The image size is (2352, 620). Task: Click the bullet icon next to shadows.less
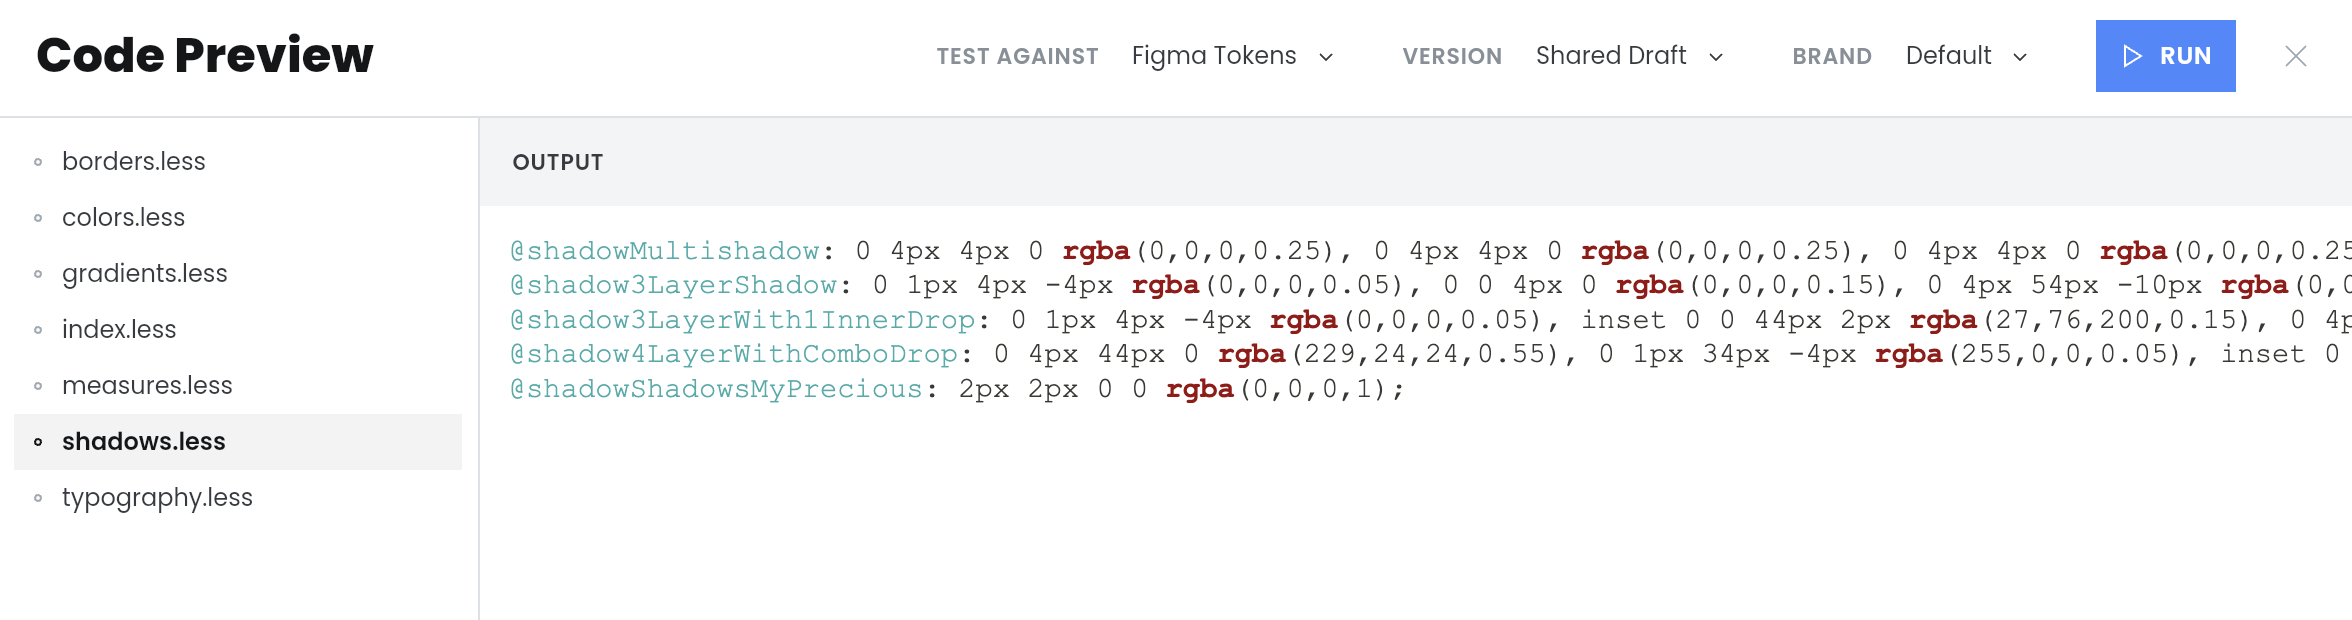[x=38, y=442]
